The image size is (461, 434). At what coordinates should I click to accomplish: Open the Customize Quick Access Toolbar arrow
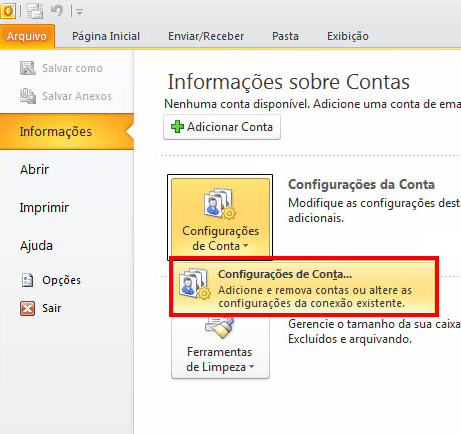pyautogui.click(x=79, y=12)
